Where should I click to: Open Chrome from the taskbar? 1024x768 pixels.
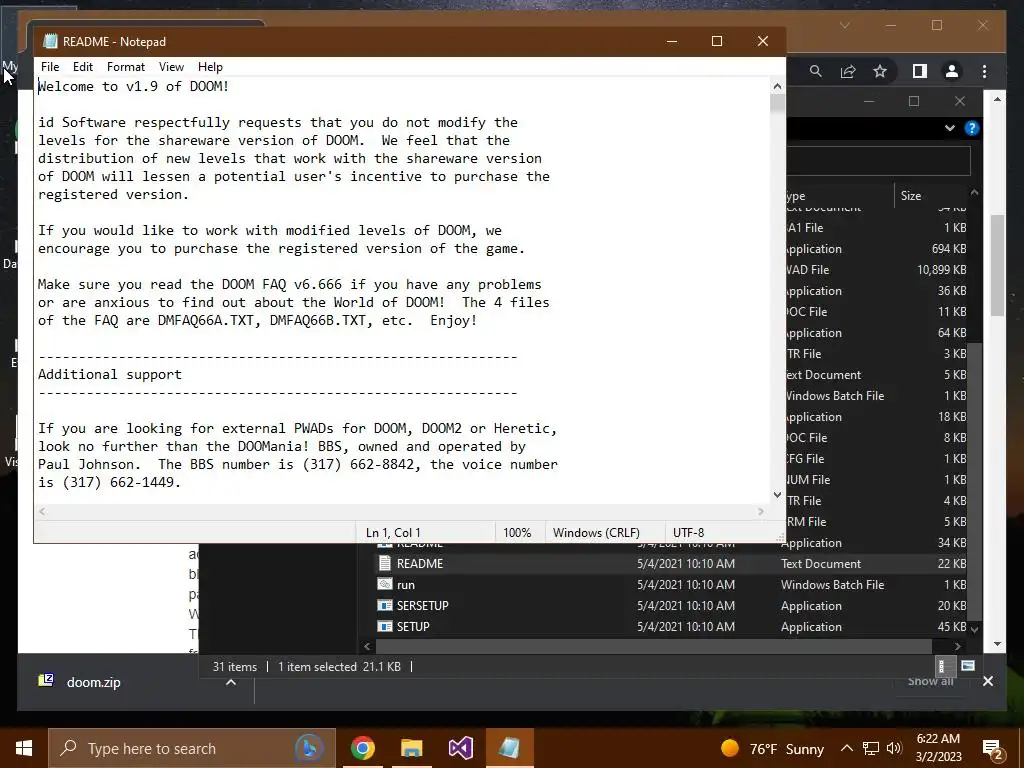click(x=363, y=748)
